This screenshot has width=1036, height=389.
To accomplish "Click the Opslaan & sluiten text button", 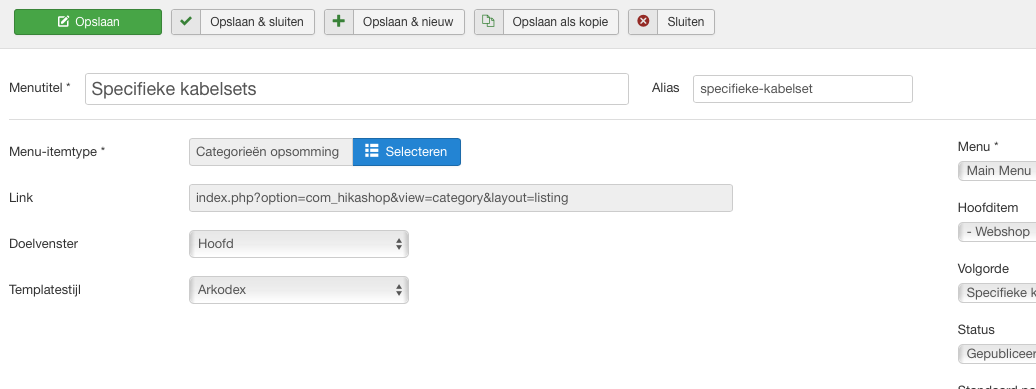I will click(x=257, y=22).
